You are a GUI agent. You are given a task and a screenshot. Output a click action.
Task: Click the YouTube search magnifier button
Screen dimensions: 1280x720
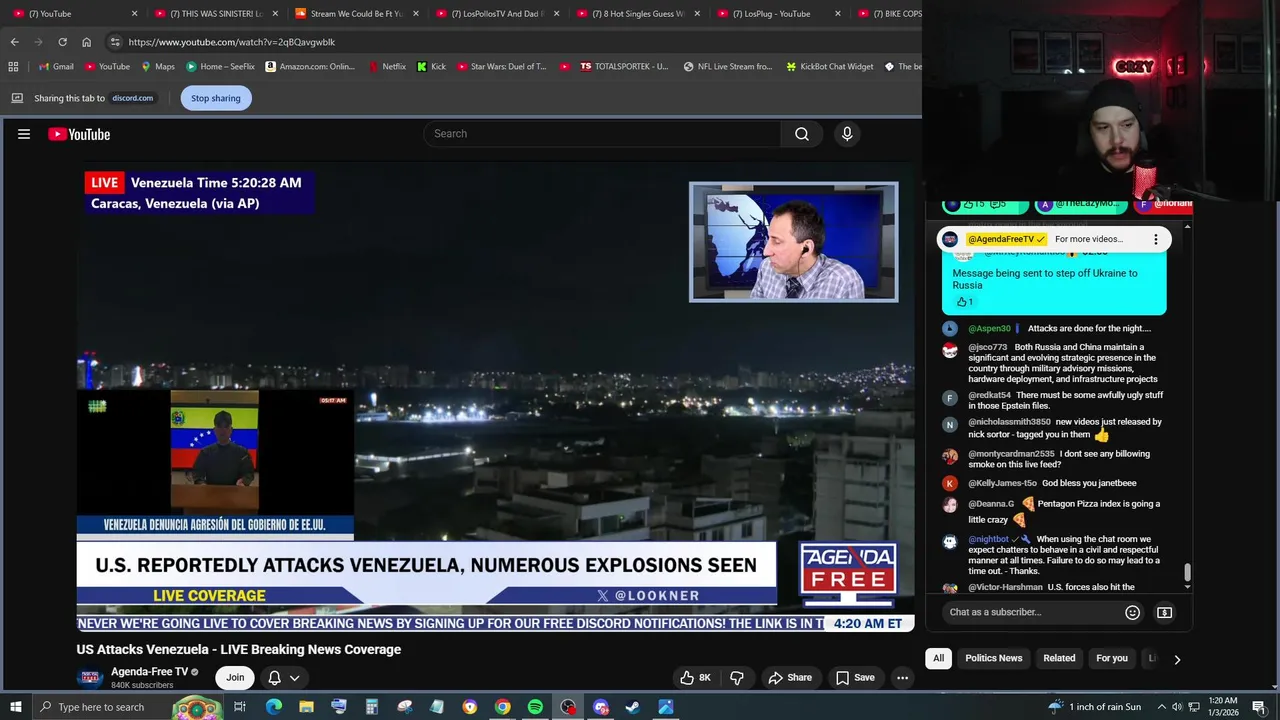pos(801,134)
